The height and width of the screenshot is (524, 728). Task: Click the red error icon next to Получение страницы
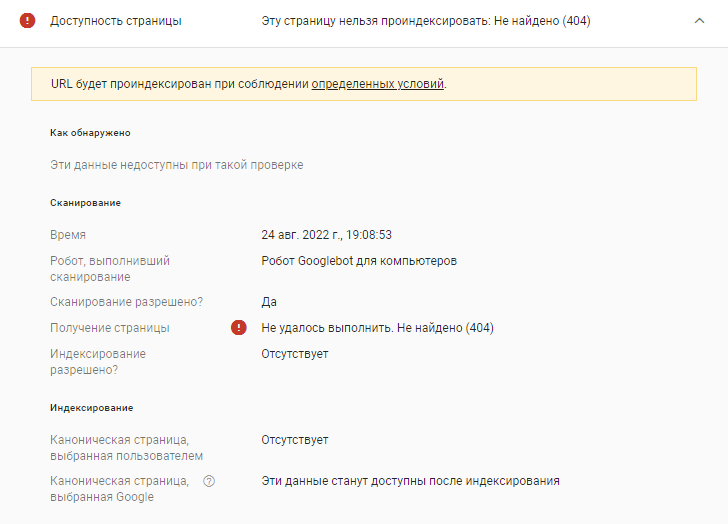point(239,328)
